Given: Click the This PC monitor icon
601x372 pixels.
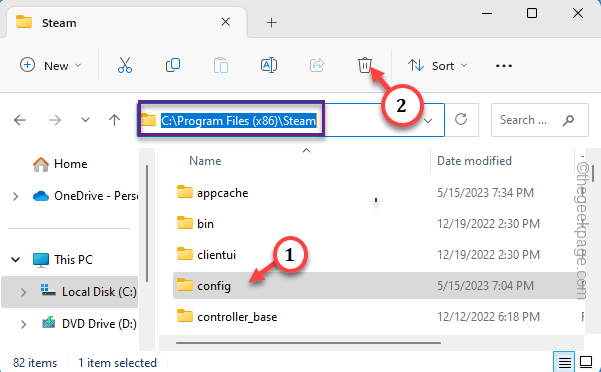Looking at the screenshot, I should pos(41,260).
